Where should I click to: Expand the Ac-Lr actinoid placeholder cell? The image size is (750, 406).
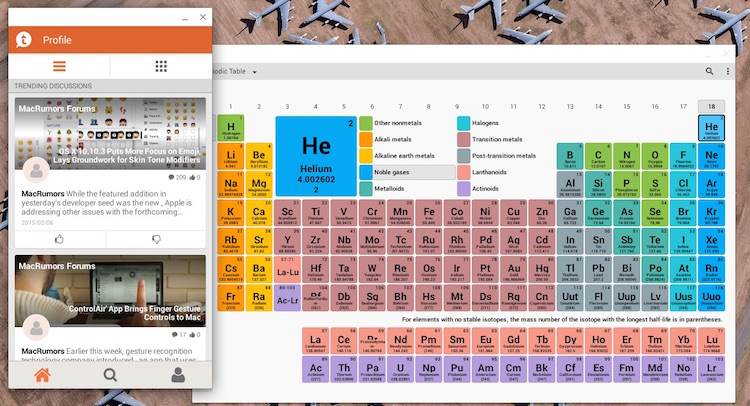(x=288, y=299)
